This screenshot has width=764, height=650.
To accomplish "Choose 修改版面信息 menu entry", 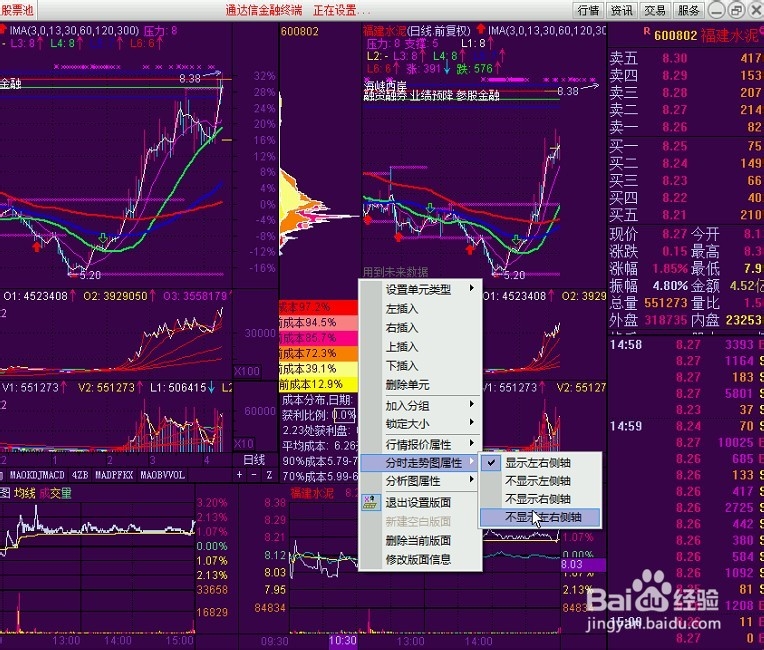I will coord(420,559).
